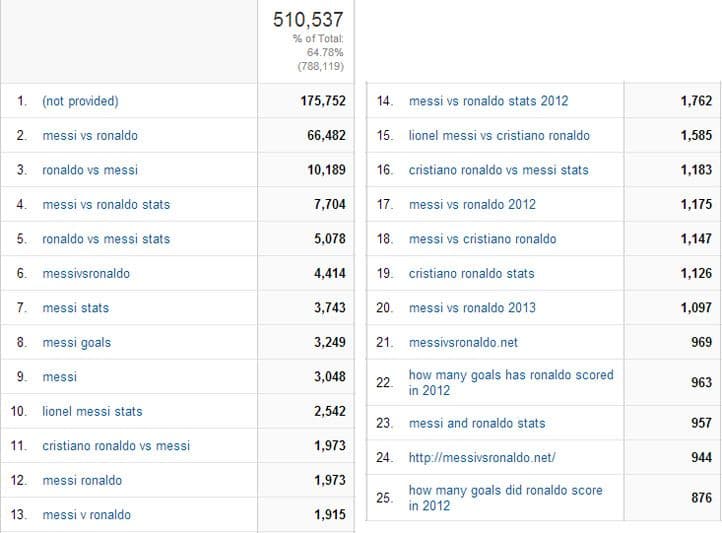Screen dimensions: 722x533
Task: Open 'lionel messi stats' keyword
Action: click(92, 411)
